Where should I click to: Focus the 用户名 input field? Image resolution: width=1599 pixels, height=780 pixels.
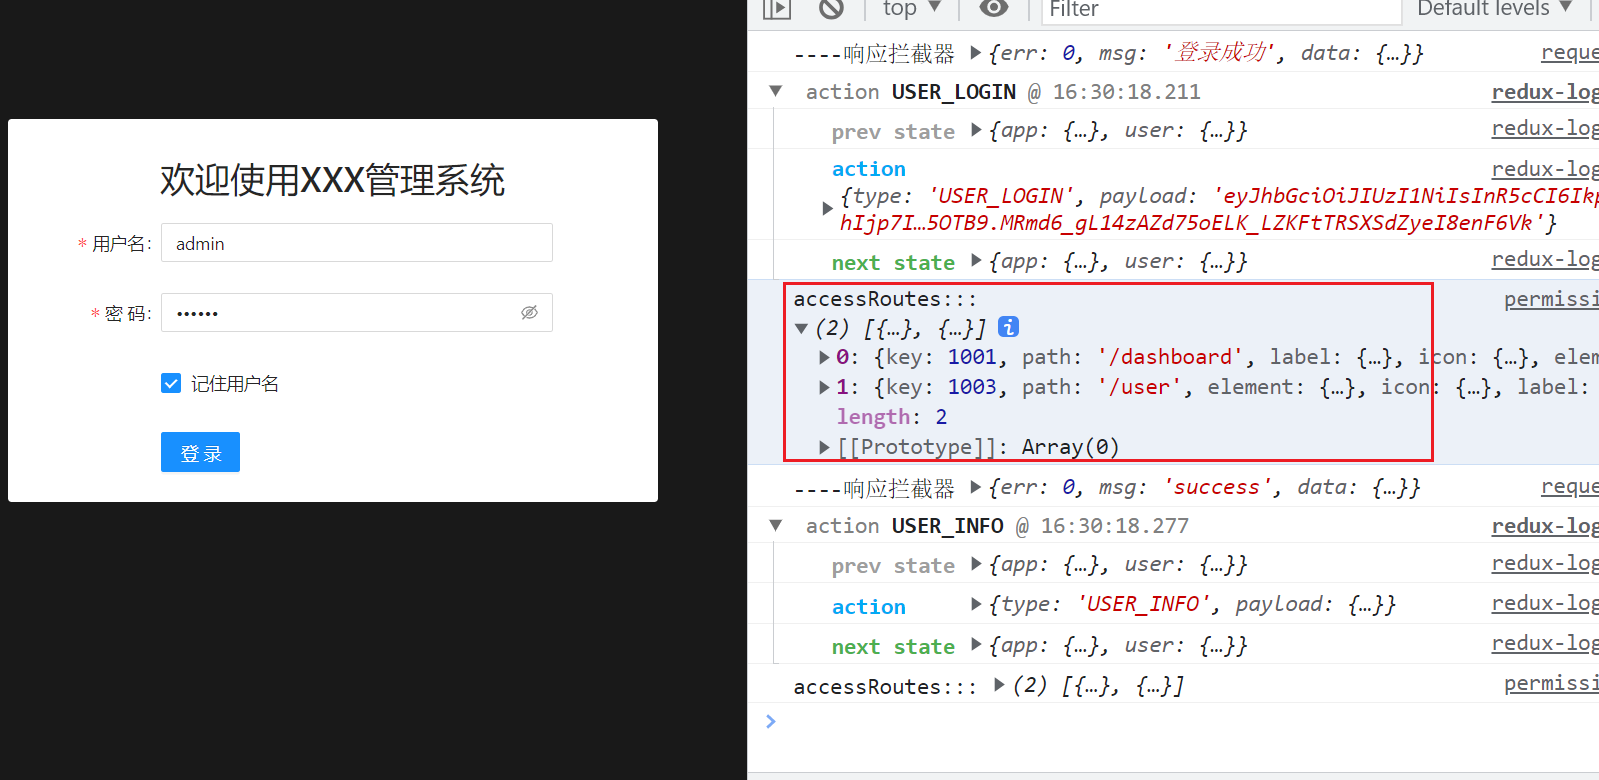[x=357, y=243]
